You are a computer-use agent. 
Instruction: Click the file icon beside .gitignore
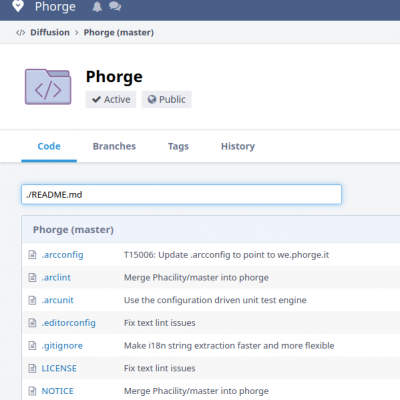pyautogui.click(x=32, y=345)
